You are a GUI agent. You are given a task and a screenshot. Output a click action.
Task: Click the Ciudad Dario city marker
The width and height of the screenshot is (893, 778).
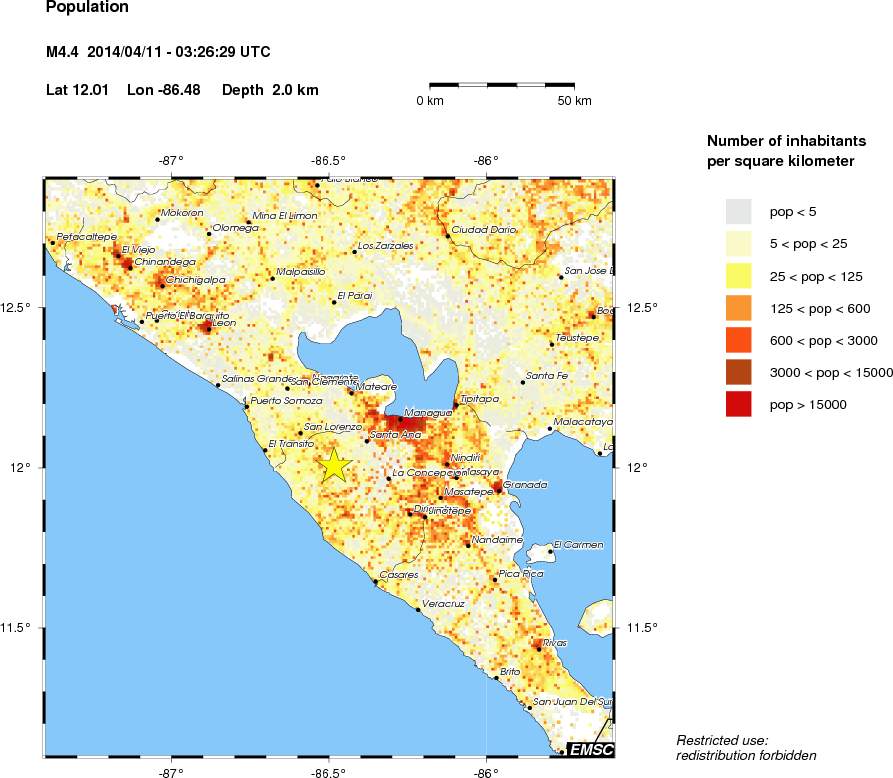point(447,236)
